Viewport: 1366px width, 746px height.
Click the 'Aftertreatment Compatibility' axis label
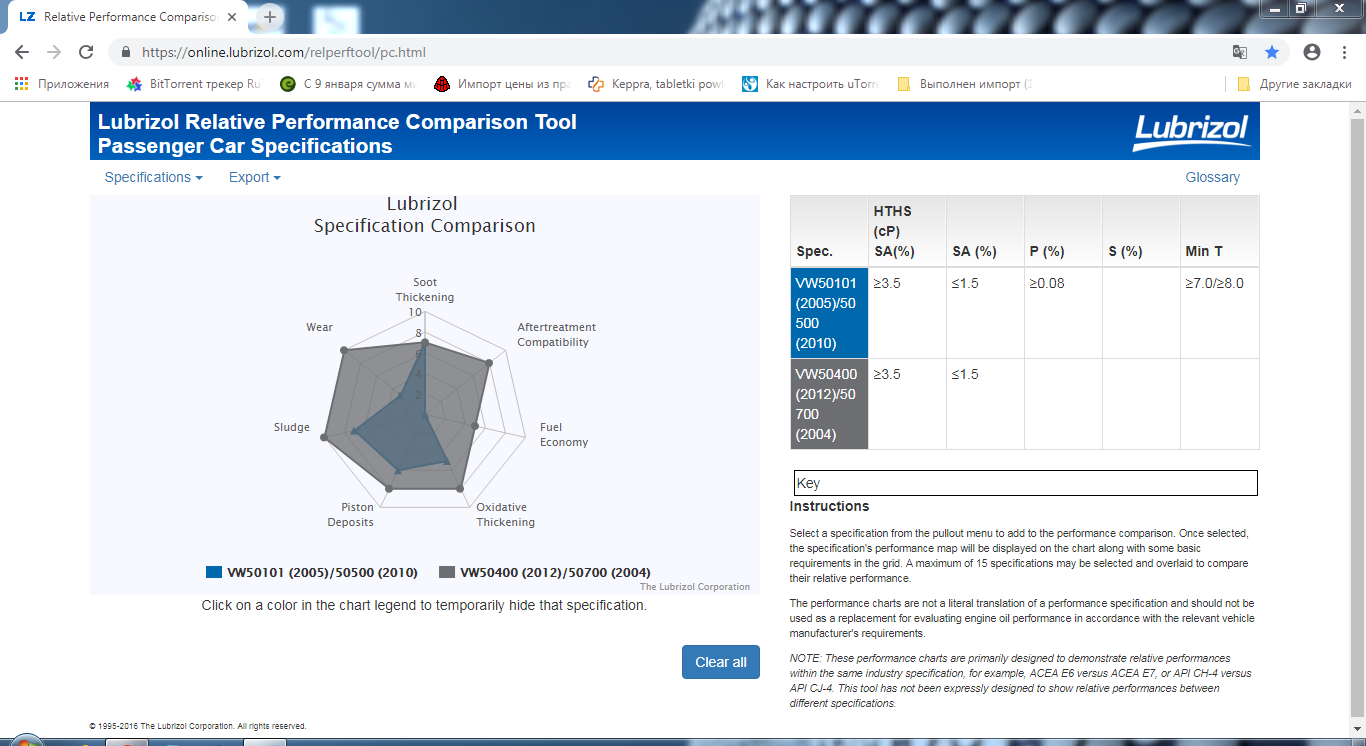[x=556, y=335]
